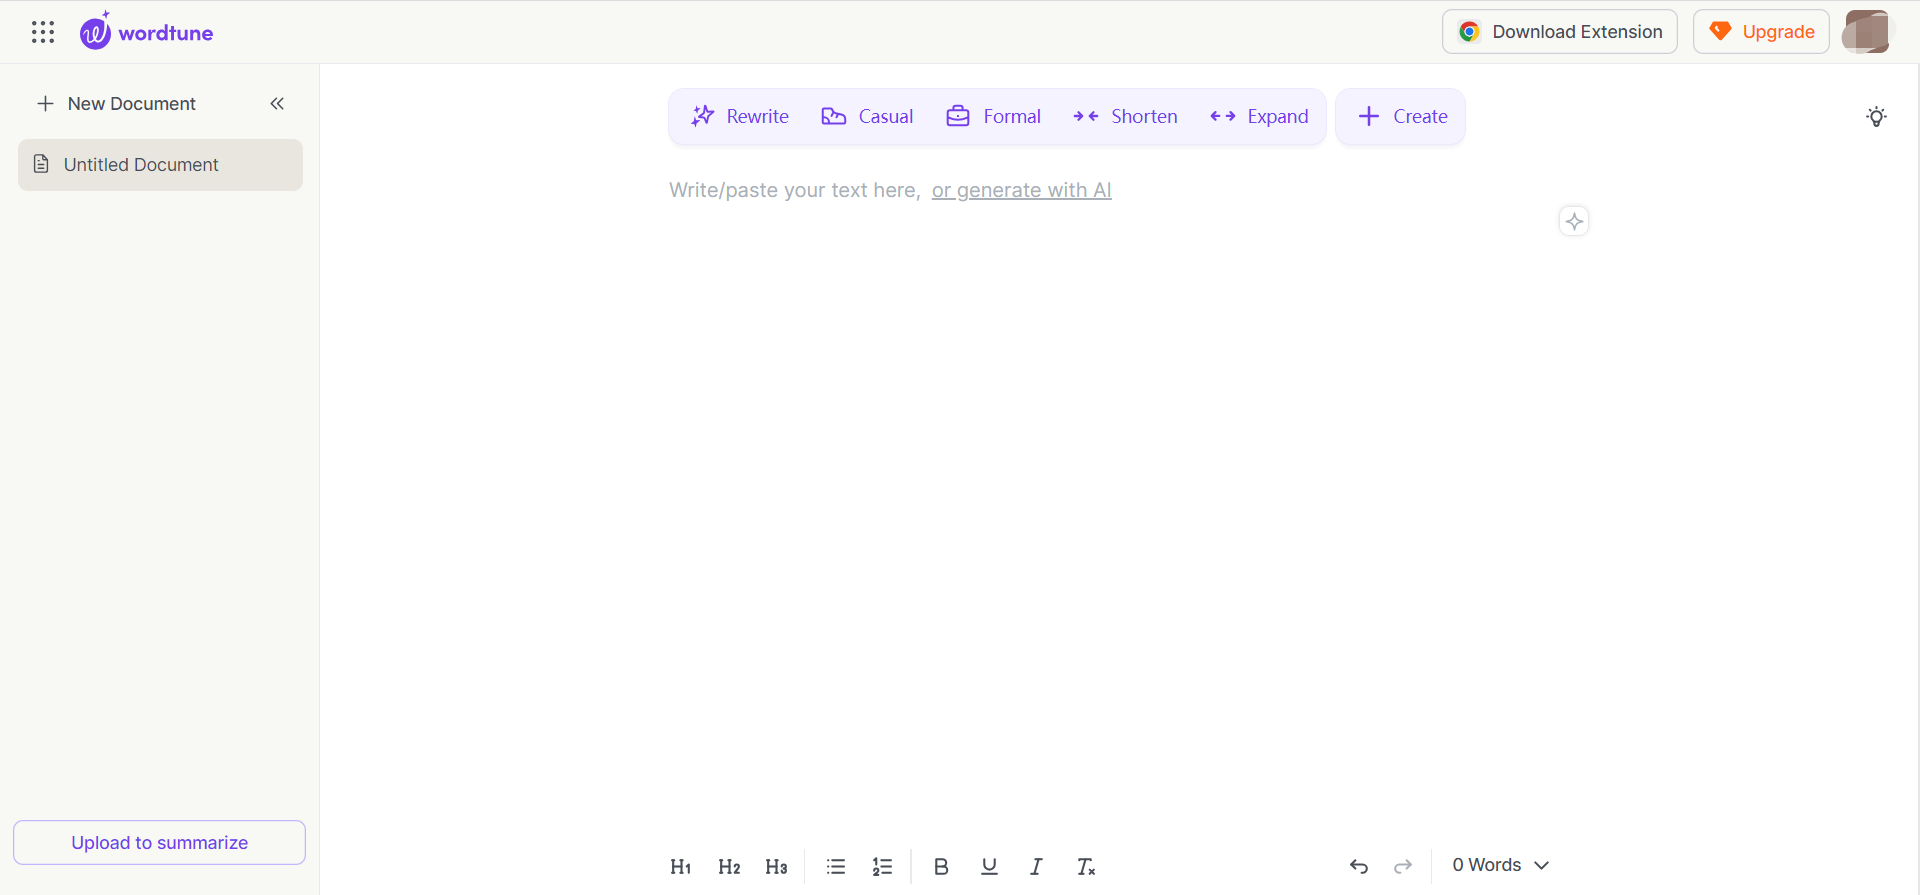
Task: Expand the selected text
Action: [x=1259, y=117]
